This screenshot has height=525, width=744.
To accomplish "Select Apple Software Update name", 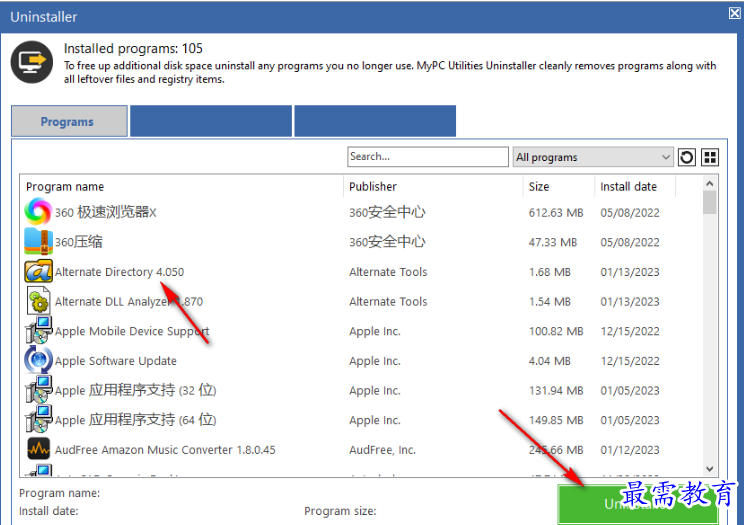I will point(115,361).
